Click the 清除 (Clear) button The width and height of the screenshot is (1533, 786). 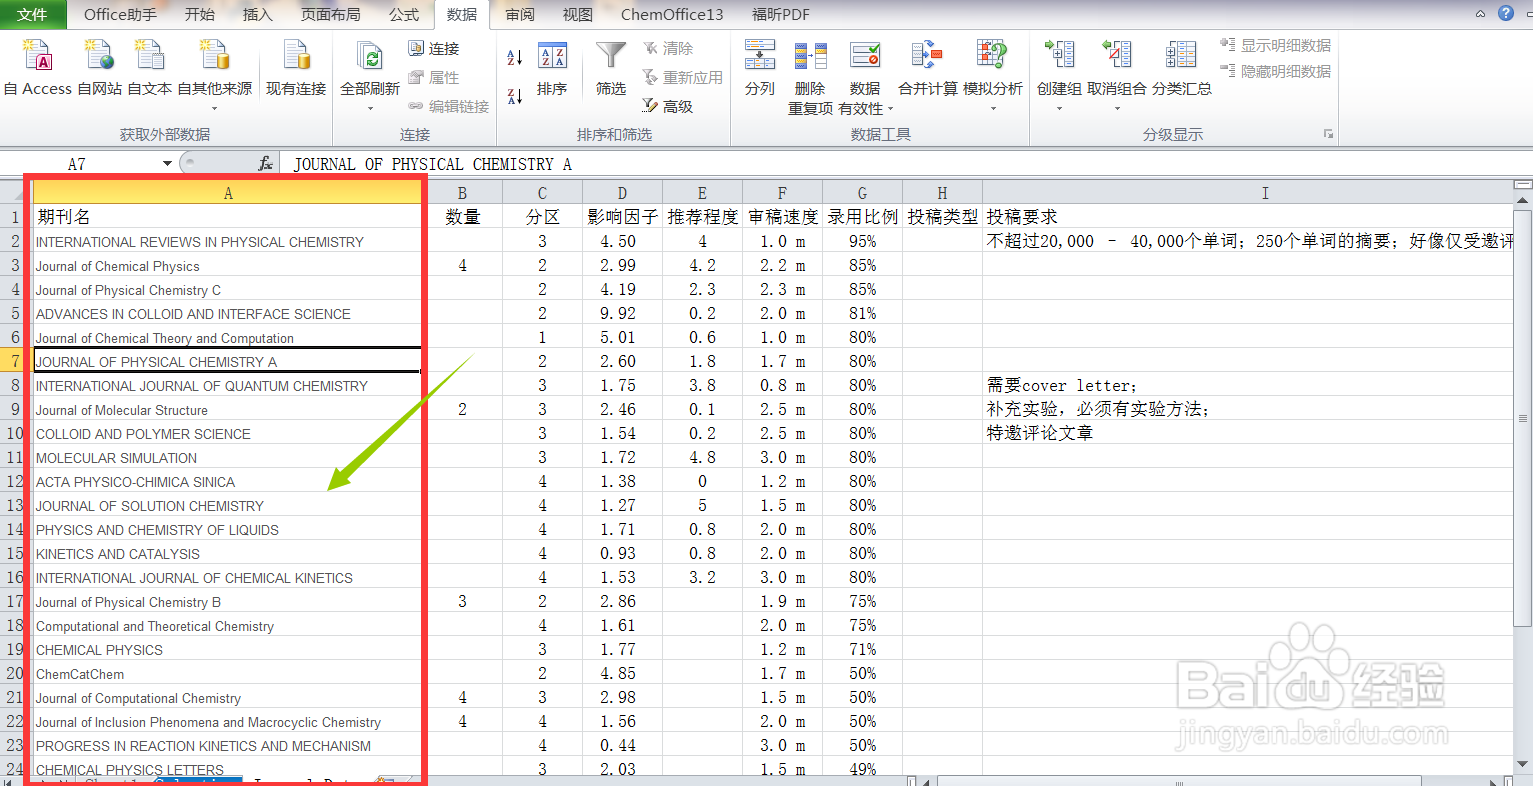(x=670, y=47)
